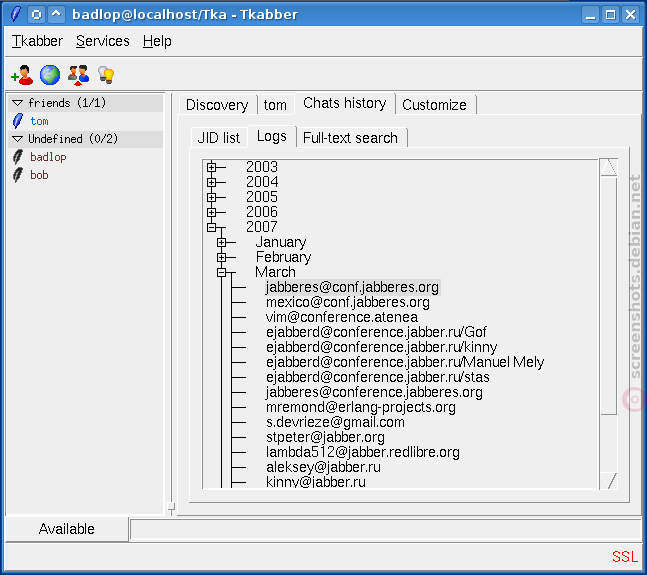Screen dimensions: 647x575
Task: Click the 2007 year label
Action: click(262, 227)
